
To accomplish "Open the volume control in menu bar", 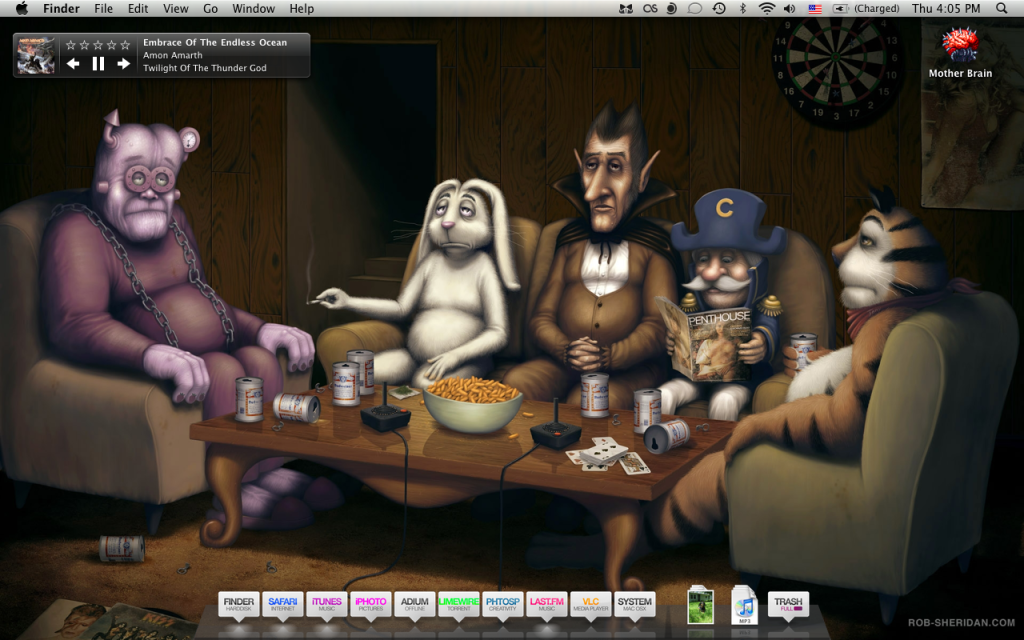I will click(790, 8).
